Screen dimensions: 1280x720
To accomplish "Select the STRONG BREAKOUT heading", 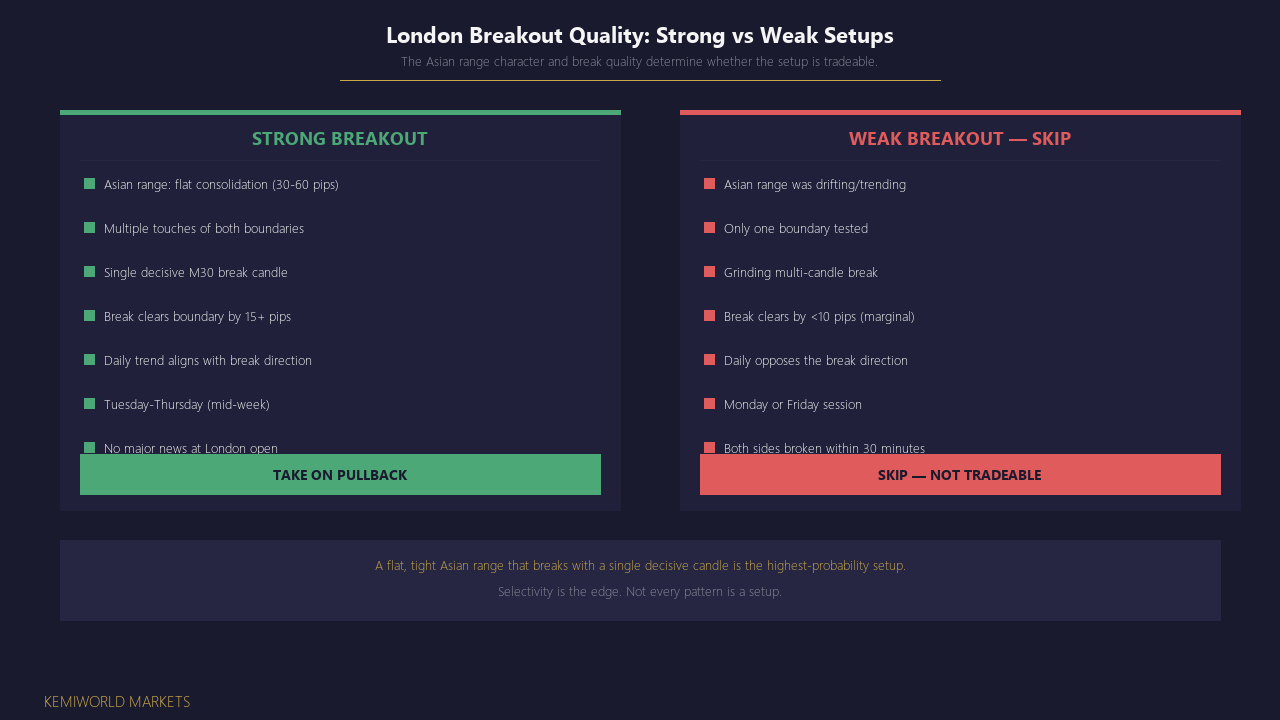I will point(340,139).
